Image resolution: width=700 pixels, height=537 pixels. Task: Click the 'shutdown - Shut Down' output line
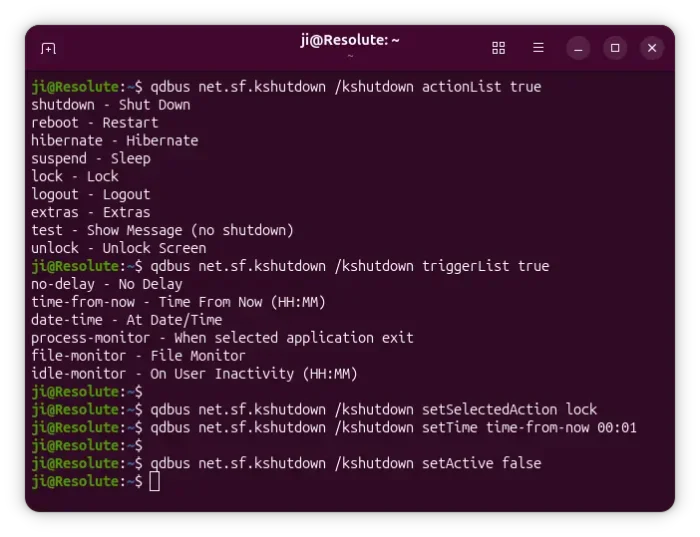click(x=110, y=105)
